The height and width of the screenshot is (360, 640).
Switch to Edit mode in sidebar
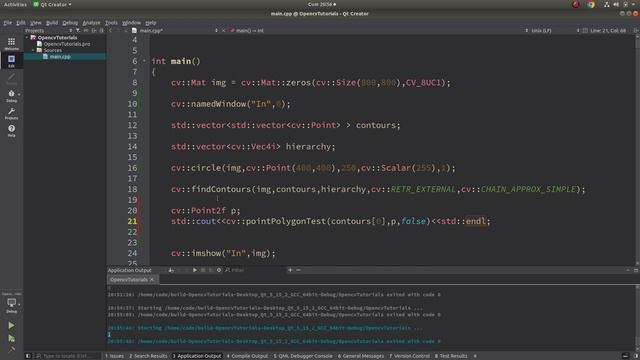click(x=11, y=61)
